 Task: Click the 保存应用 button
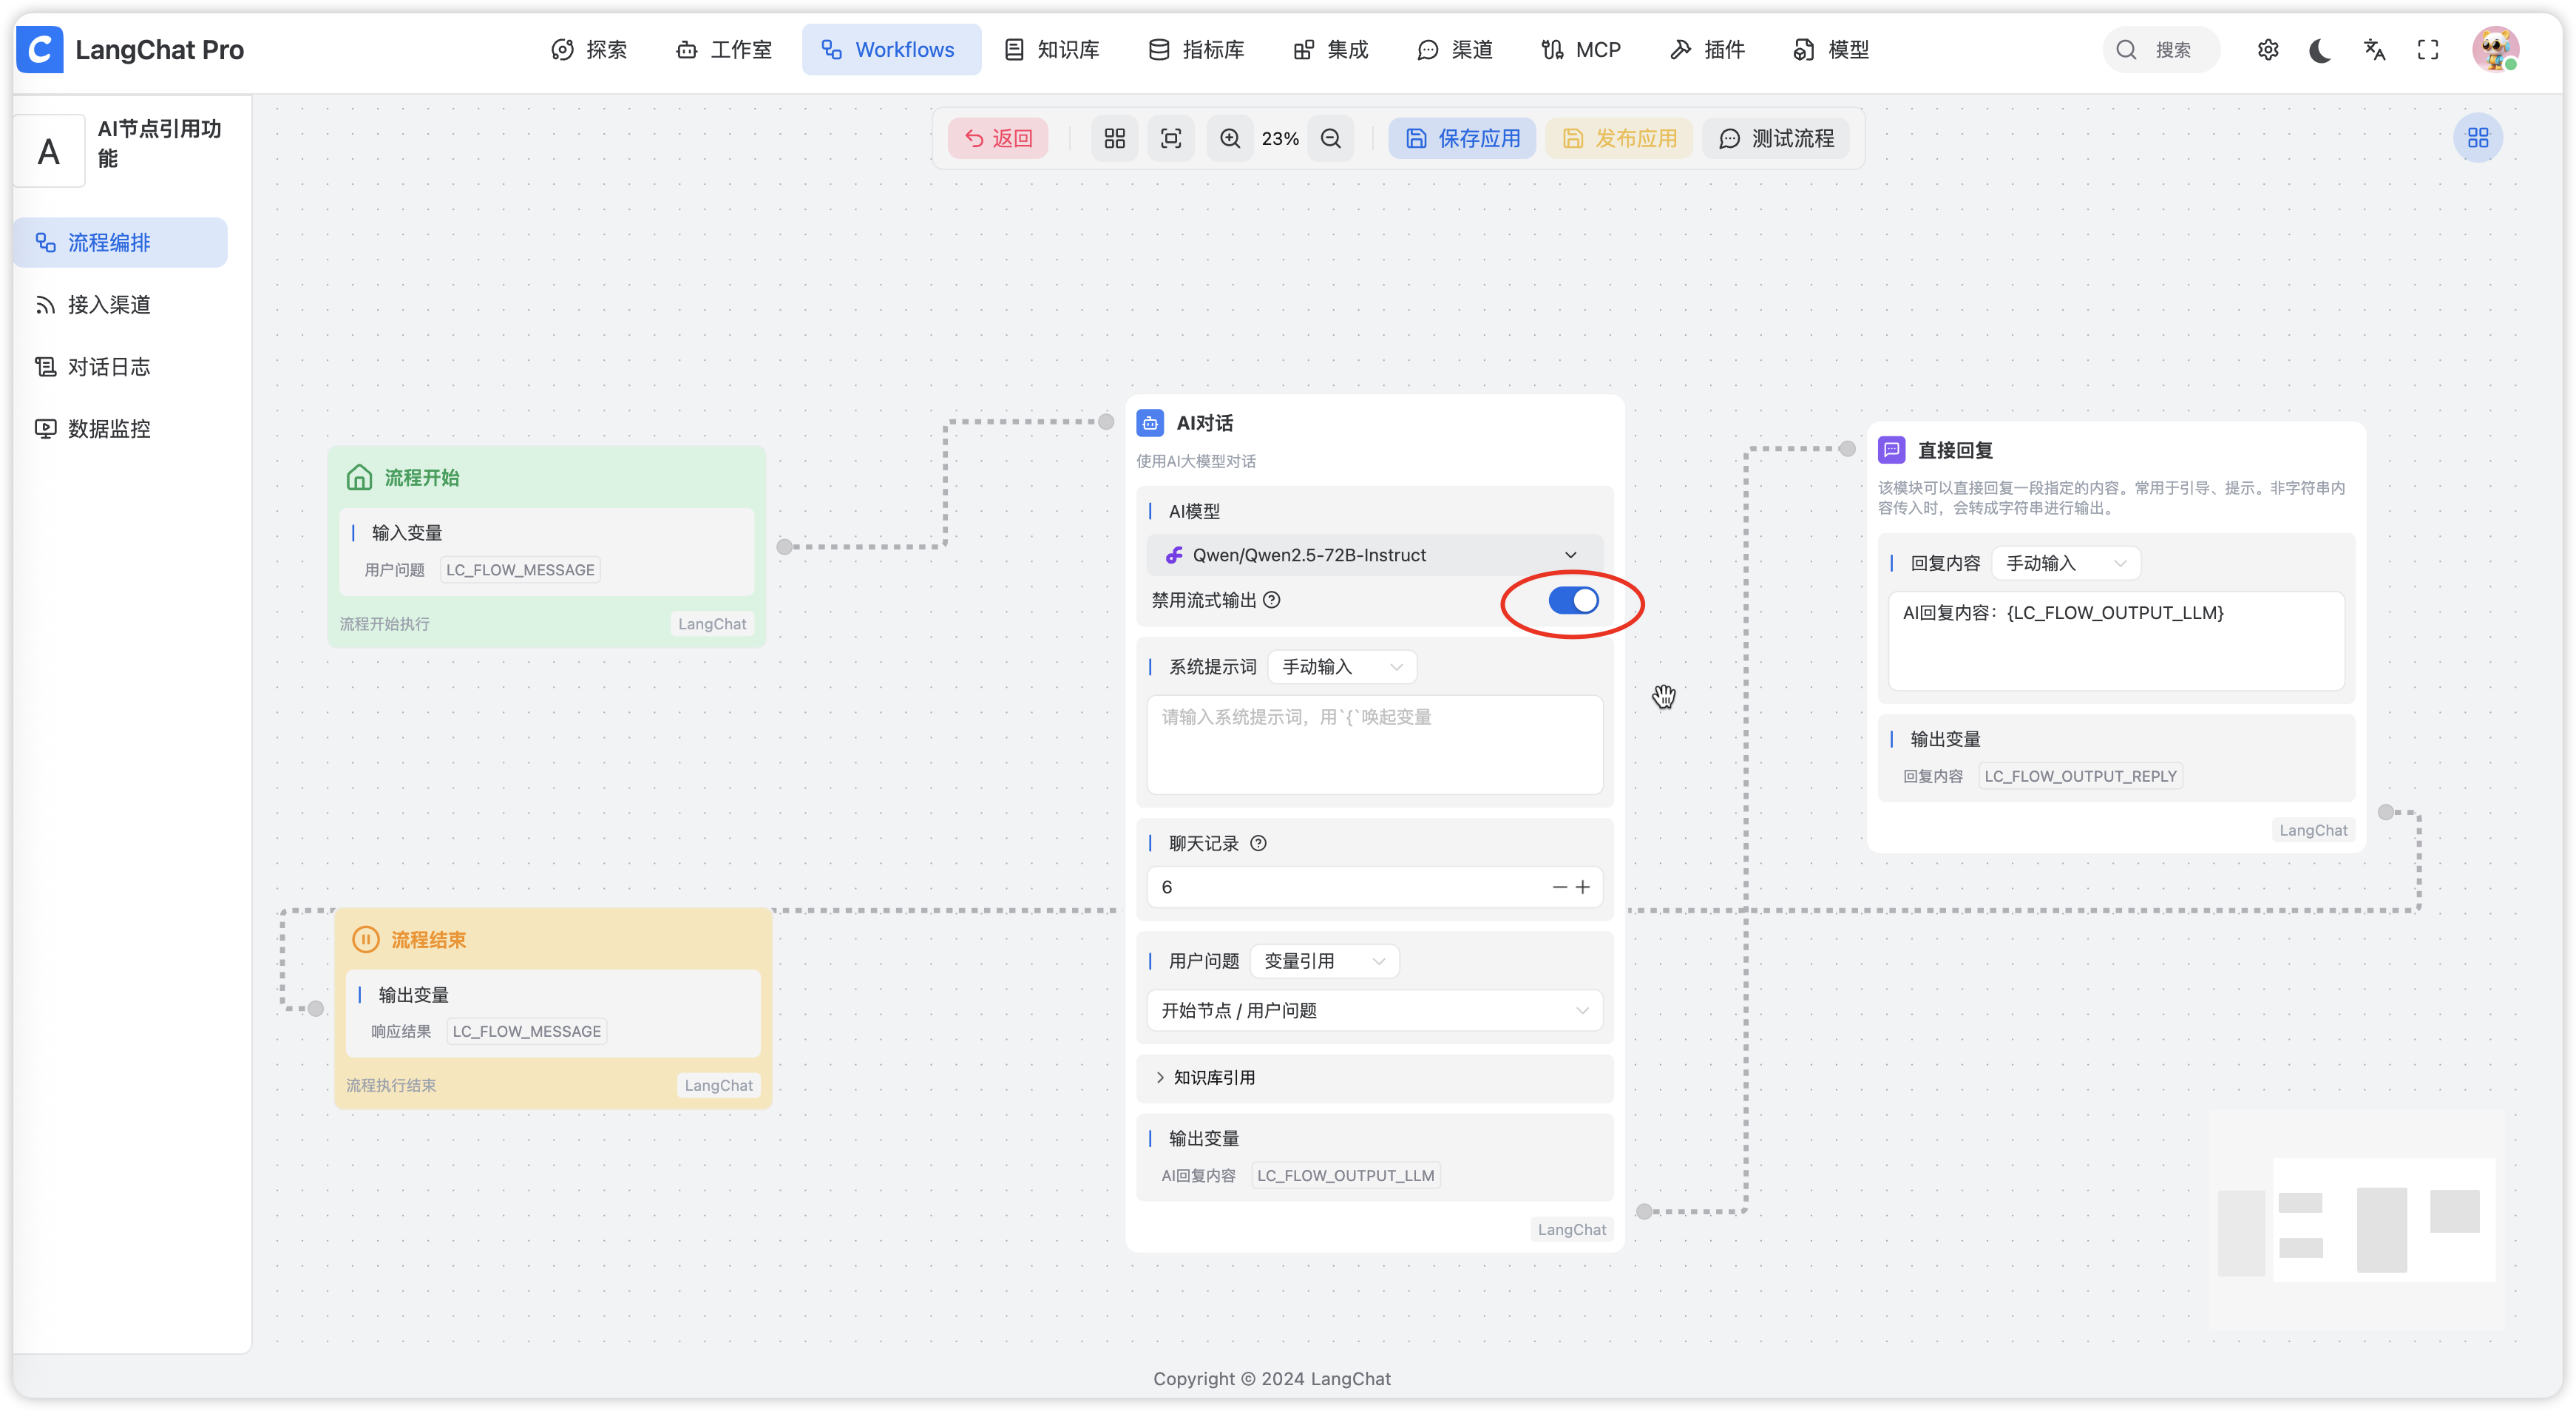tap(1462, 138)
